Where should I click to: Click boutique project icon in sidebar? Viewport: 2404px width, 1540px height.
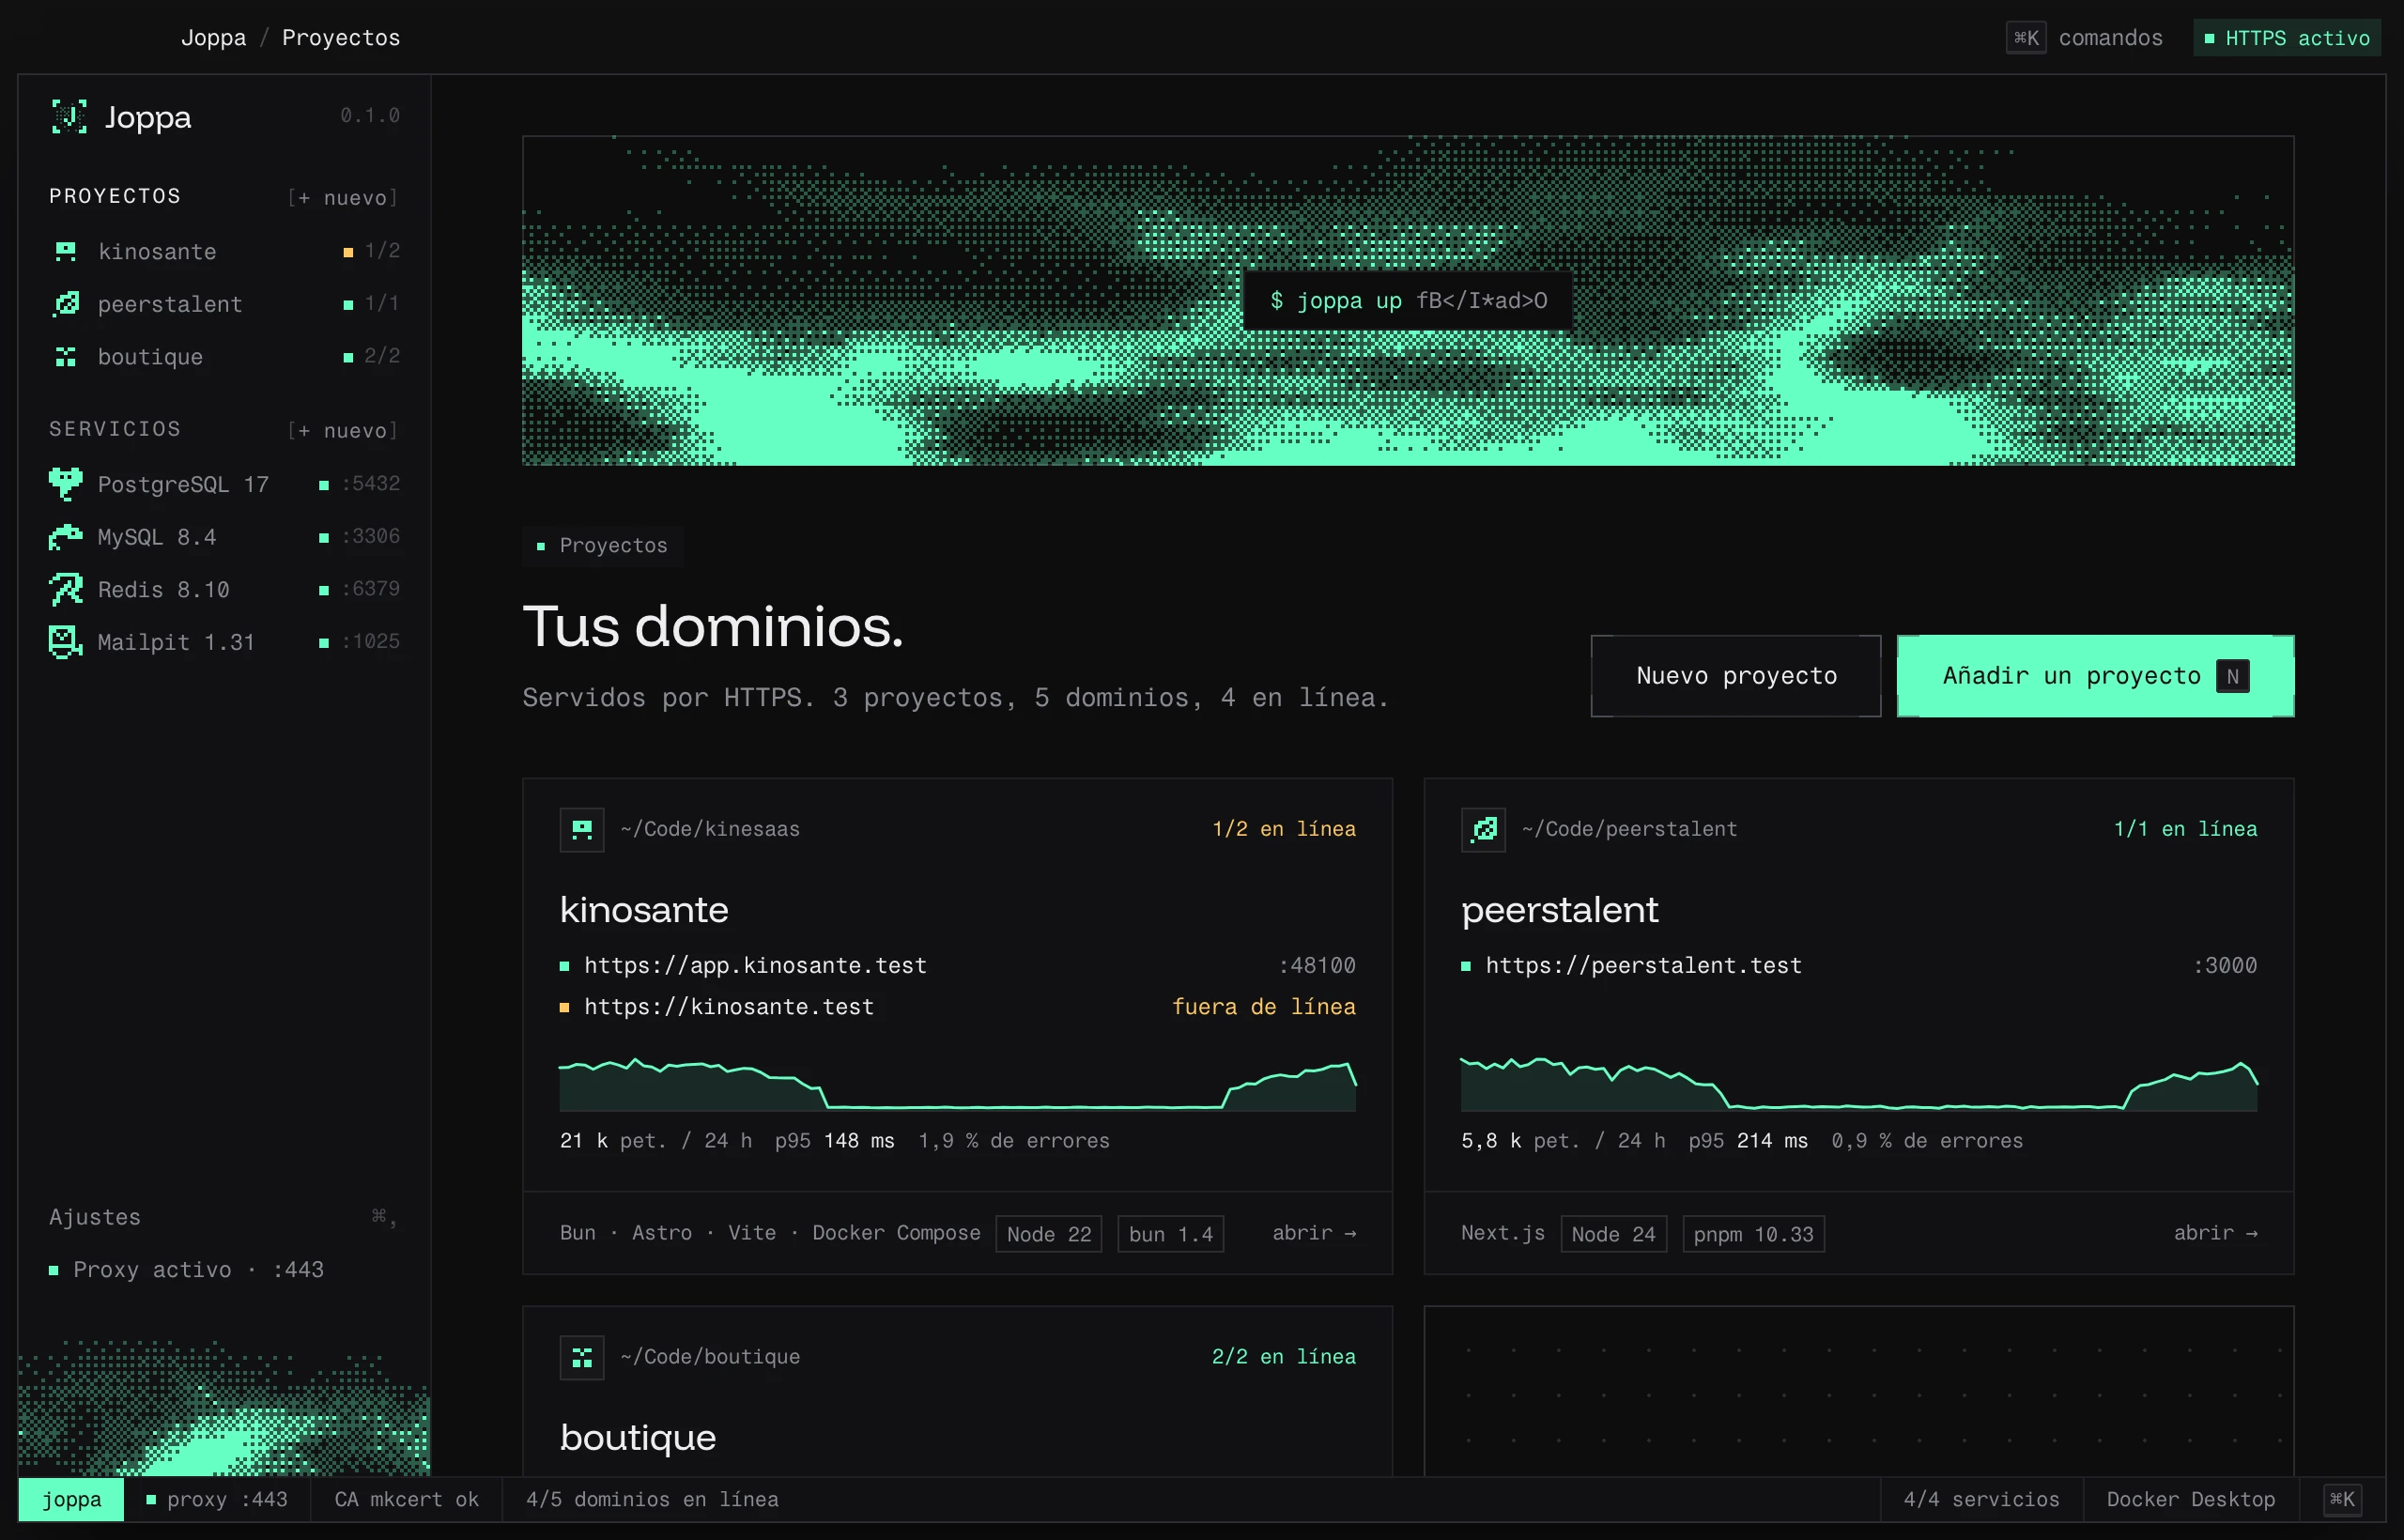[x=66, y=357]
